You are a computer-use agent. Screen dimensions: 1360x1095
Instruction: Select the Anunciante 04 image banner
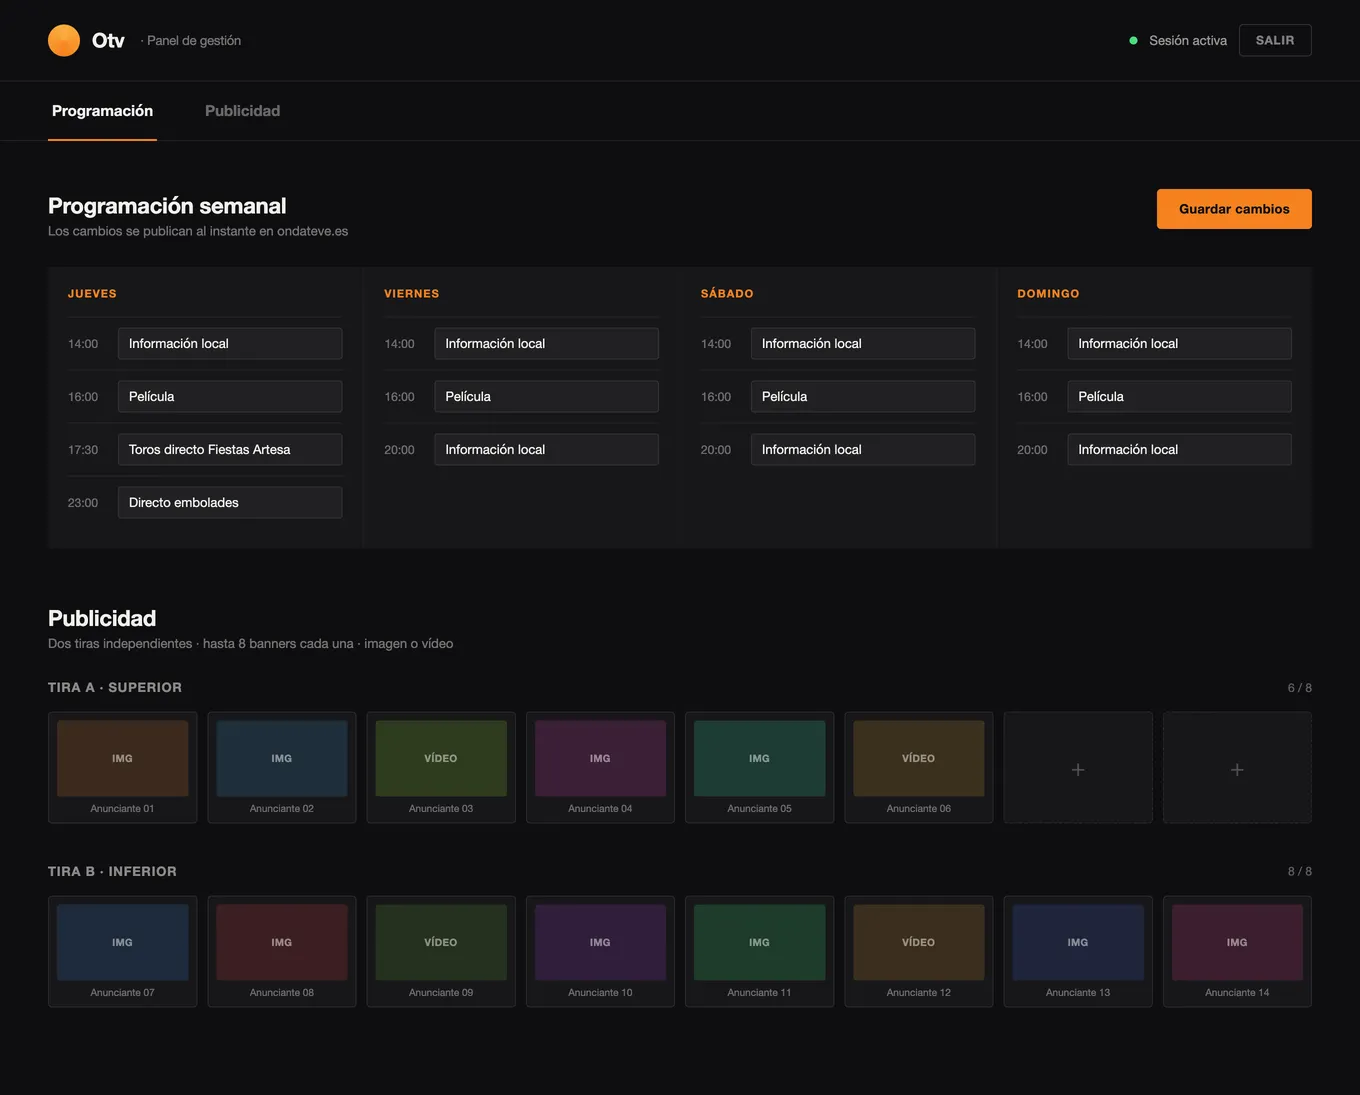[x=600, y=768]
